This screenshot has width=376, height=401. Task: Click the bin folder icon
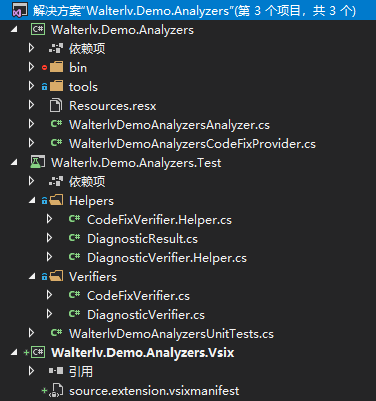coord(56,68)
